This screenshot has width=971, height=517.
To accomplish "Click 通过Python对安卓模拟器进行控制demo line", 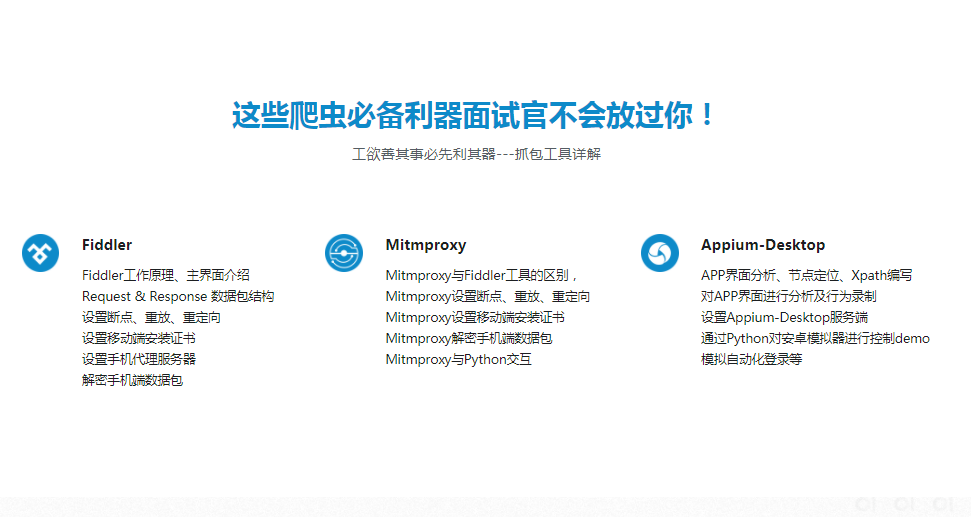I will click(816, 339).
